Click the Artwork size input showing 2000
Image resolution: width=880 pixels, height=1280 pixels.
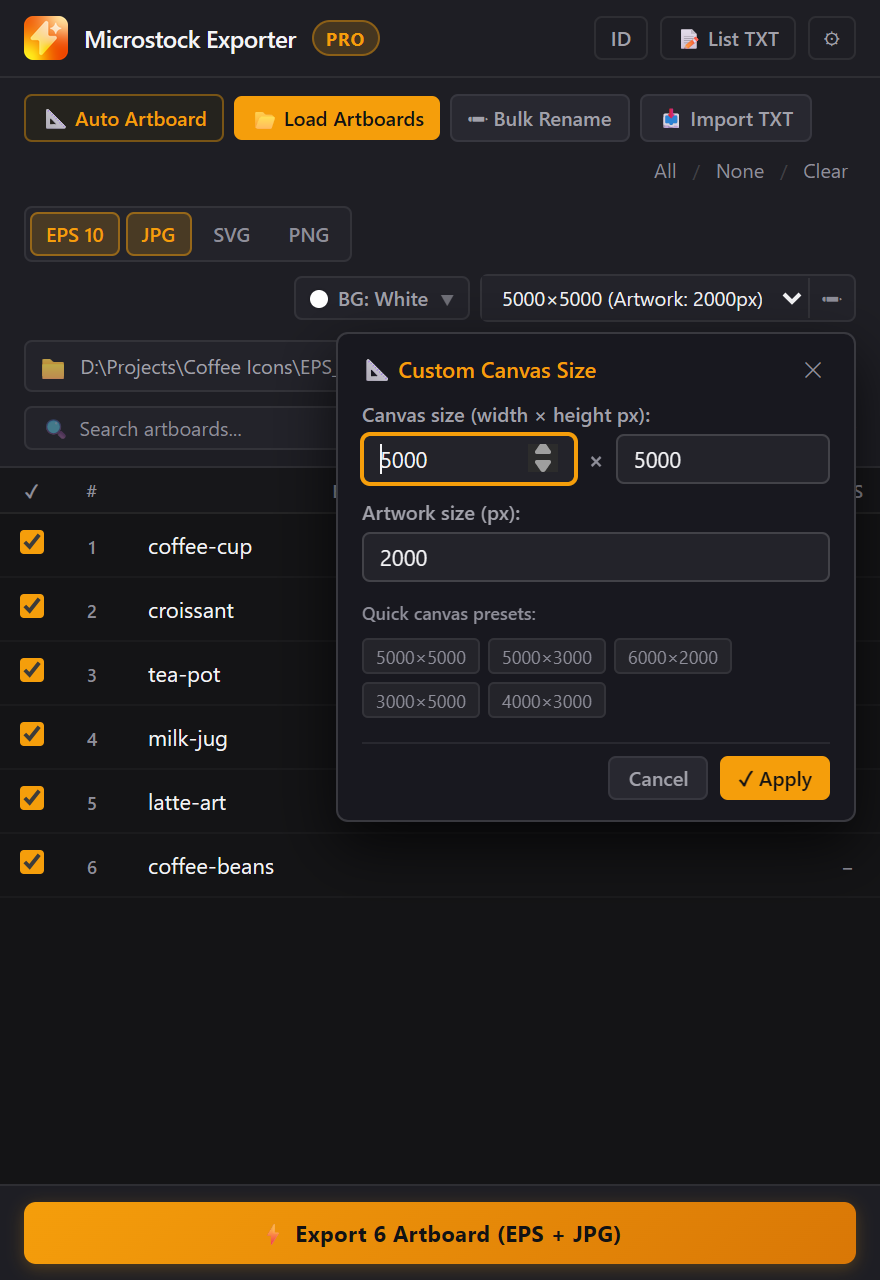pyautogui.click(x=596, y=557)
